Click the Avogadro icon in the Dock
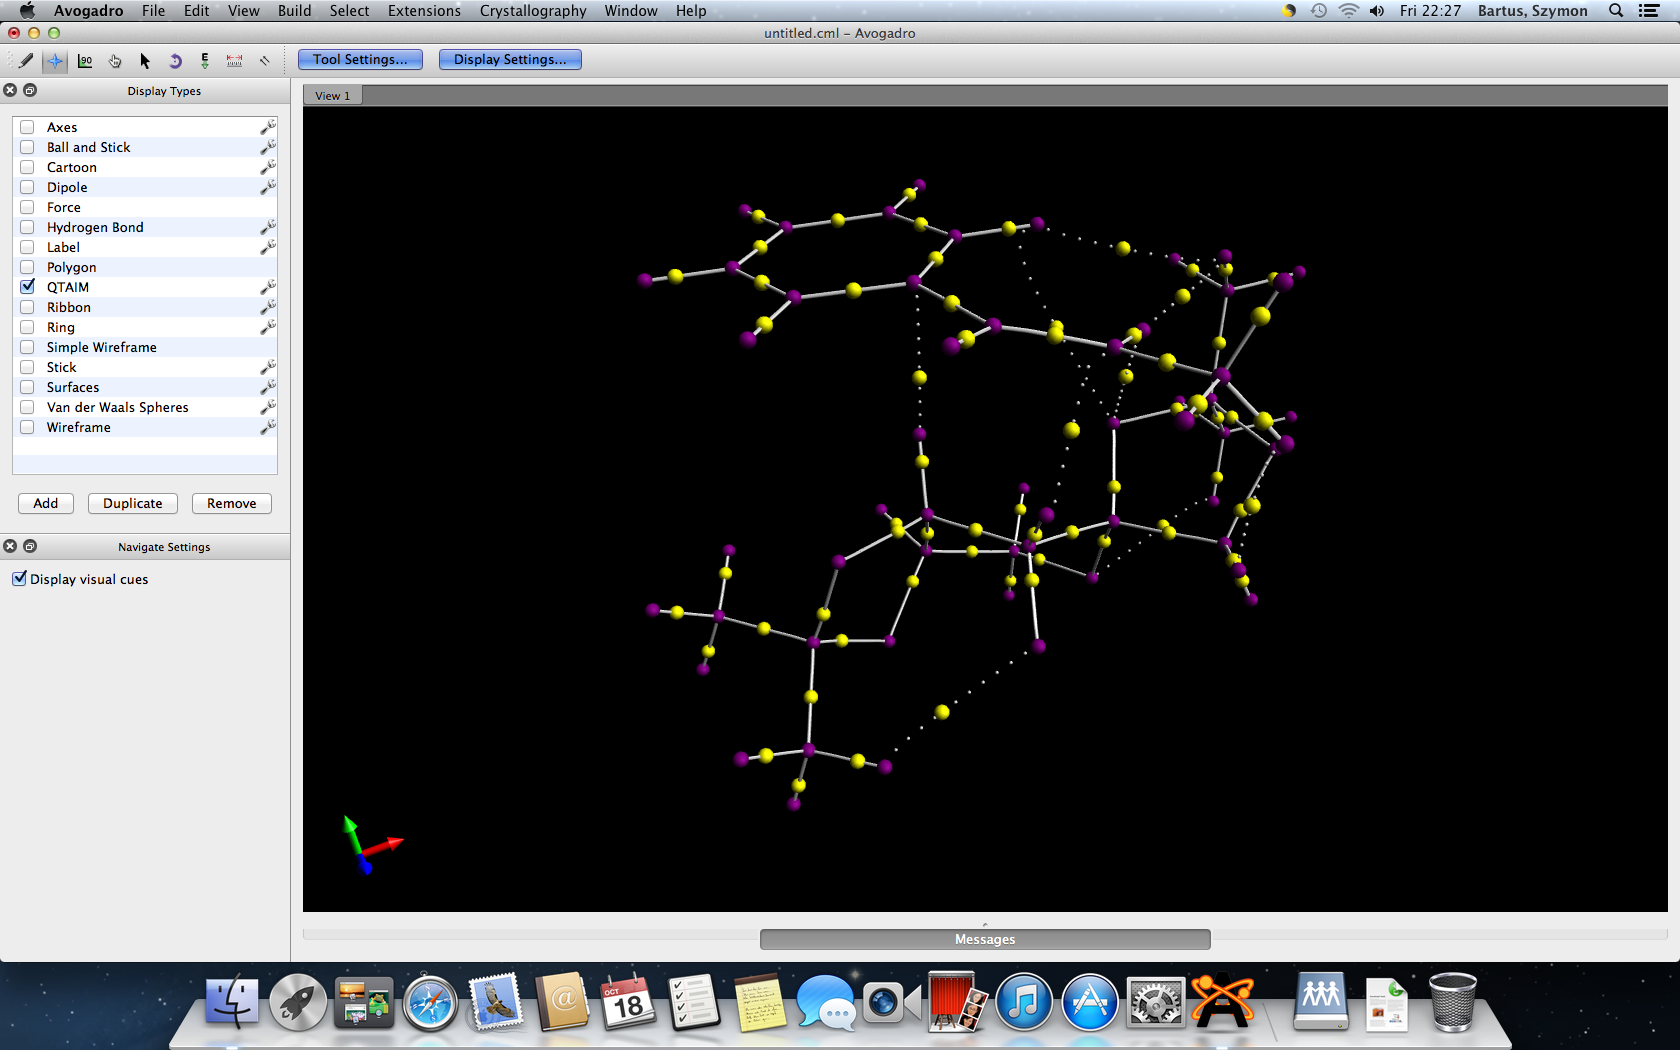The image size is (1680, 1050). tap(1221, 1003)
